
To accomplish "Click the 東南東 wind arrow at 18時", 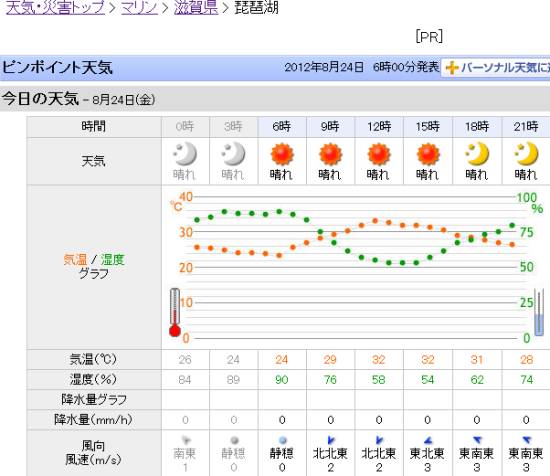I will coord(477,440).
